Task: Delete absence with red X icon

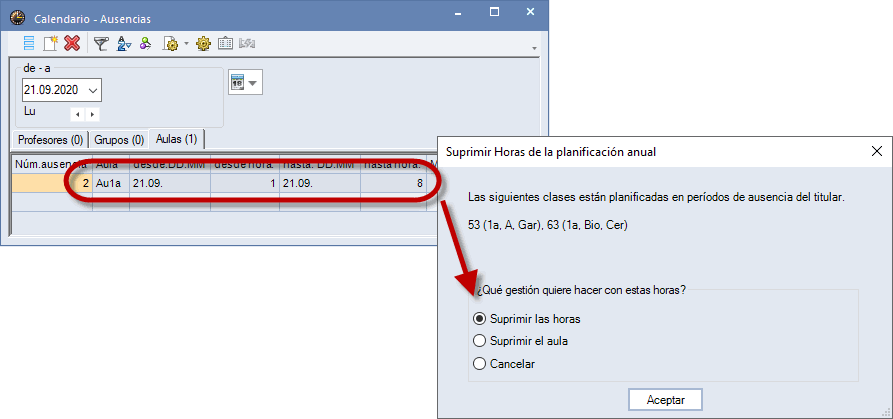Action: pyautogui.click(x=72, y=43)
